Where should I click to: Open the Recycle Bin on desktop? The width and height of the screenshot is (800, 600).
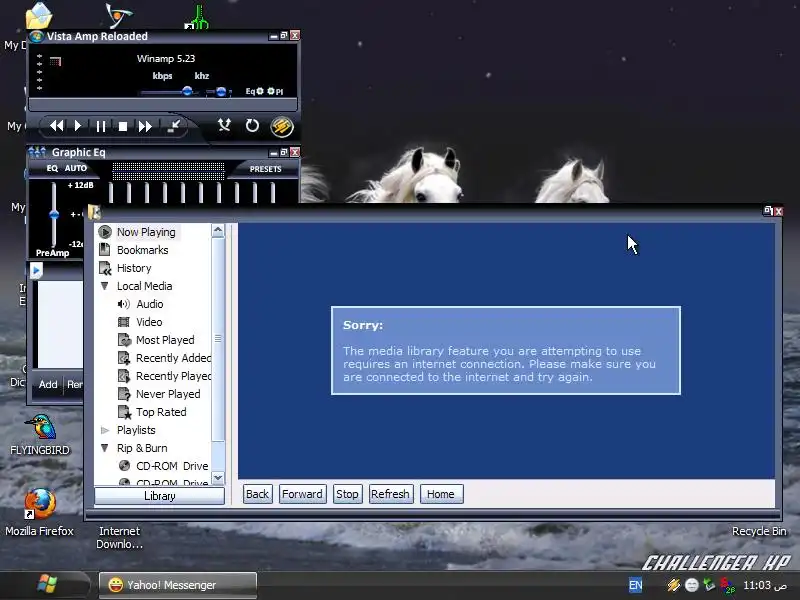point(759,531)
